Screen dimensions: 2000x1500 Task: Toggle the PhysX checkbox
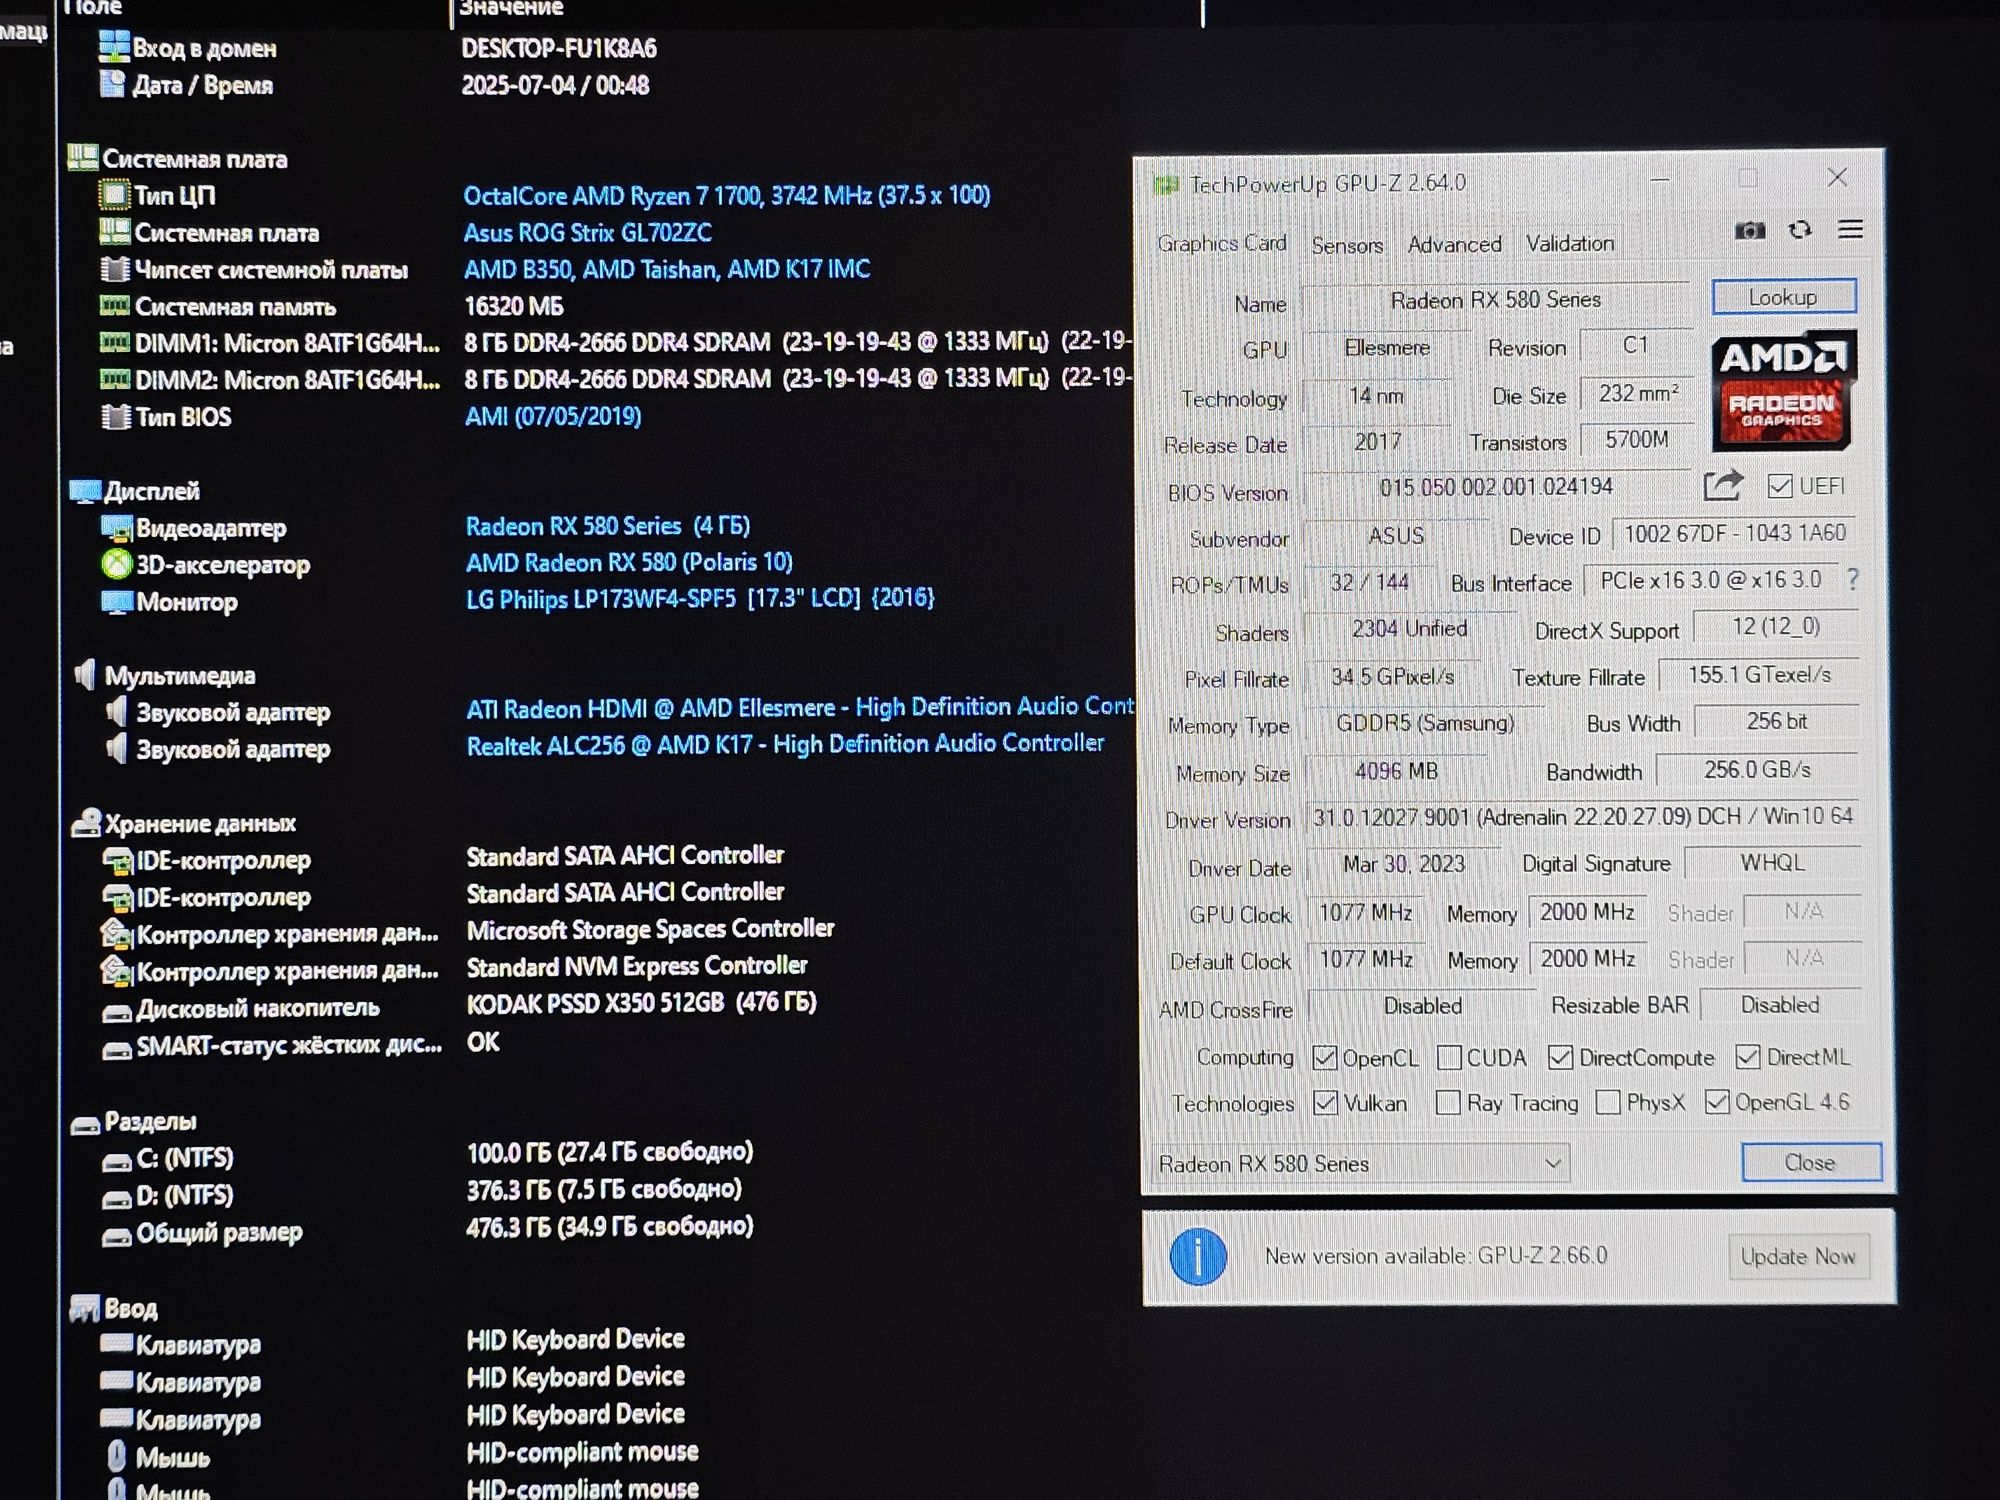click(1608, 1102)
